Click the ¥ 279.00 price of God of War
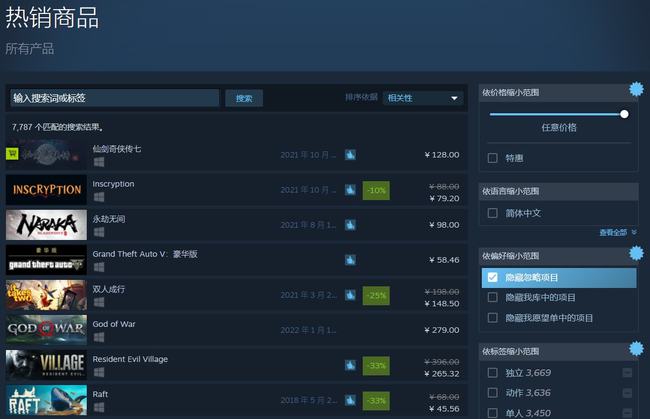Viewport: 650px width, 419px height. click(x=442, y=330)
